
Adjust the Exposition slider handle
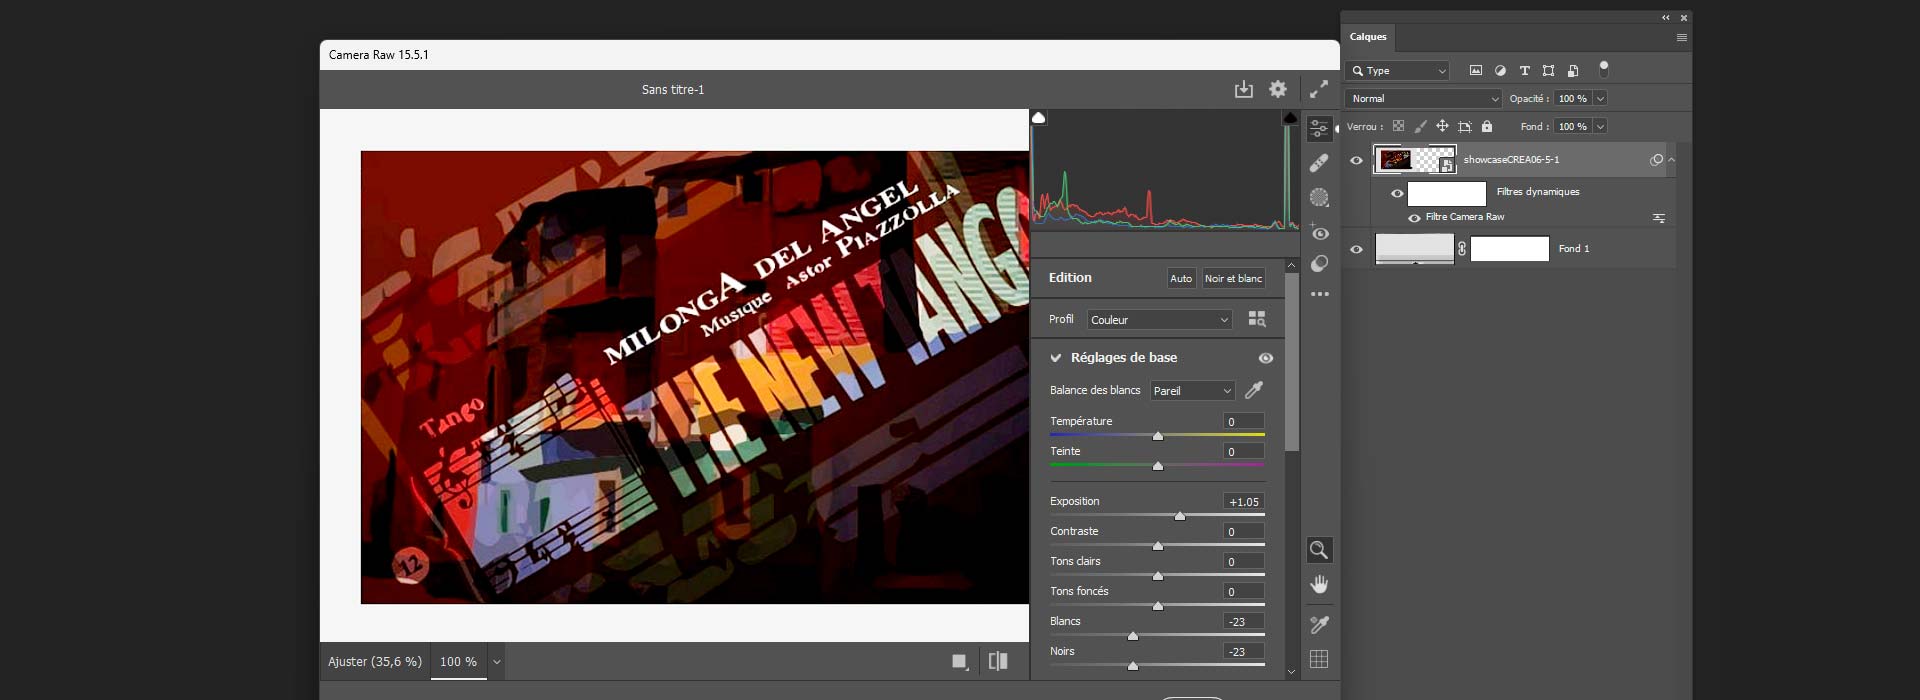pos(1180,516)
